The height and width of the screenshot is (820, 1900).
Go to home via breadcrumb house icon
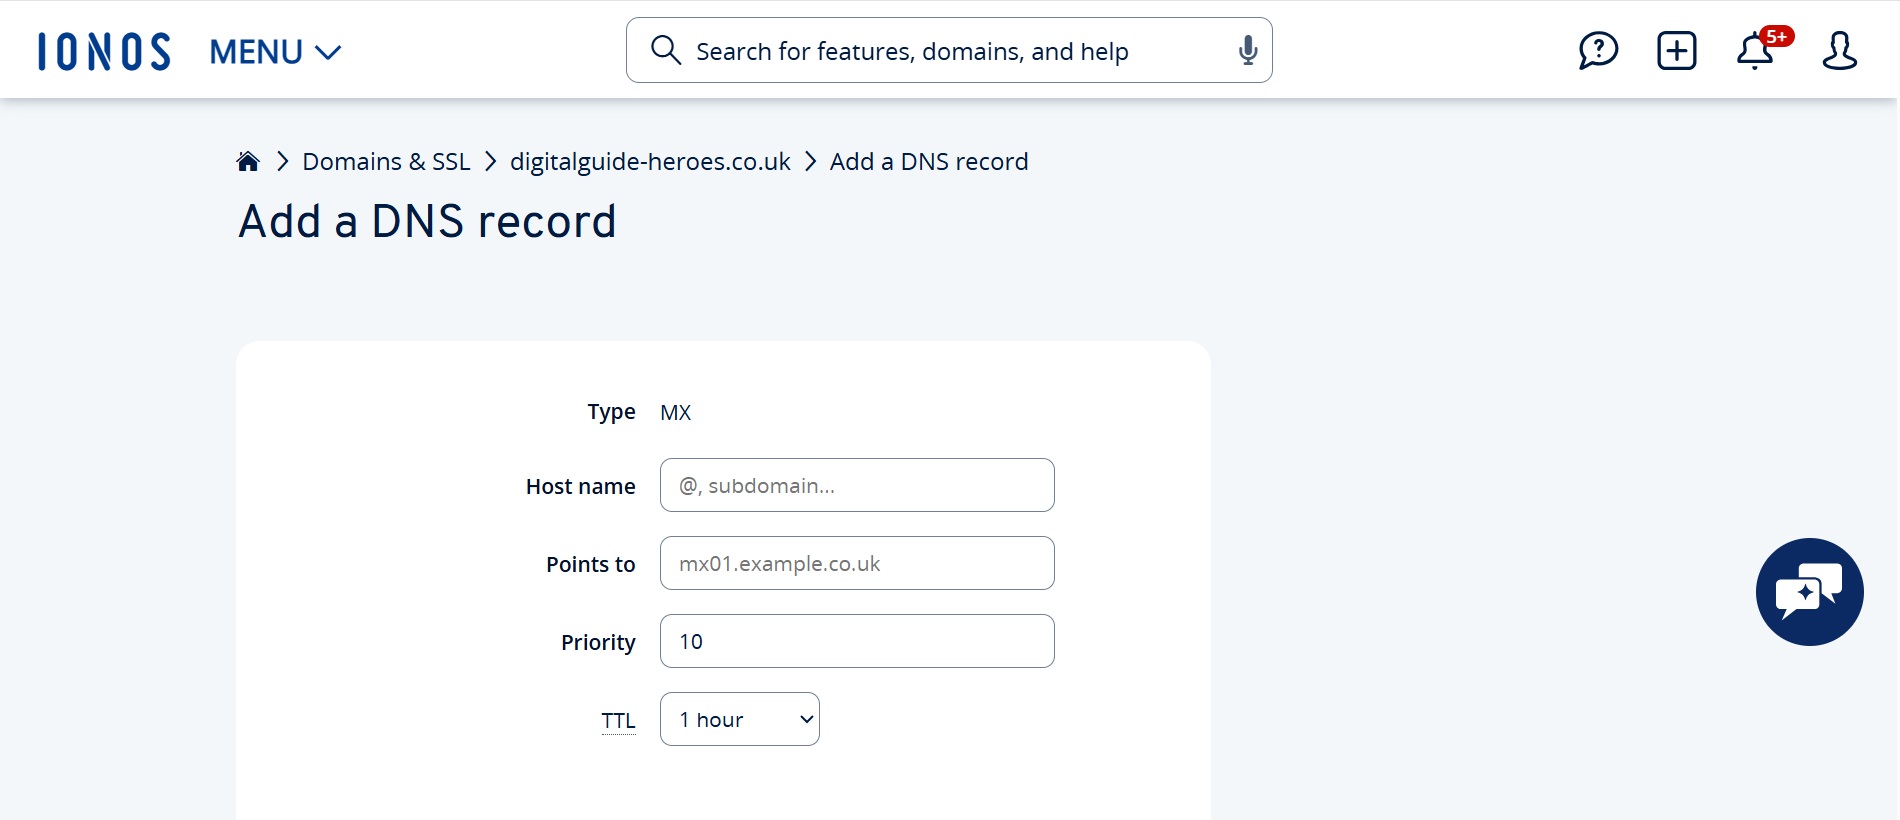pyautogui.click(x=248, y=162)
